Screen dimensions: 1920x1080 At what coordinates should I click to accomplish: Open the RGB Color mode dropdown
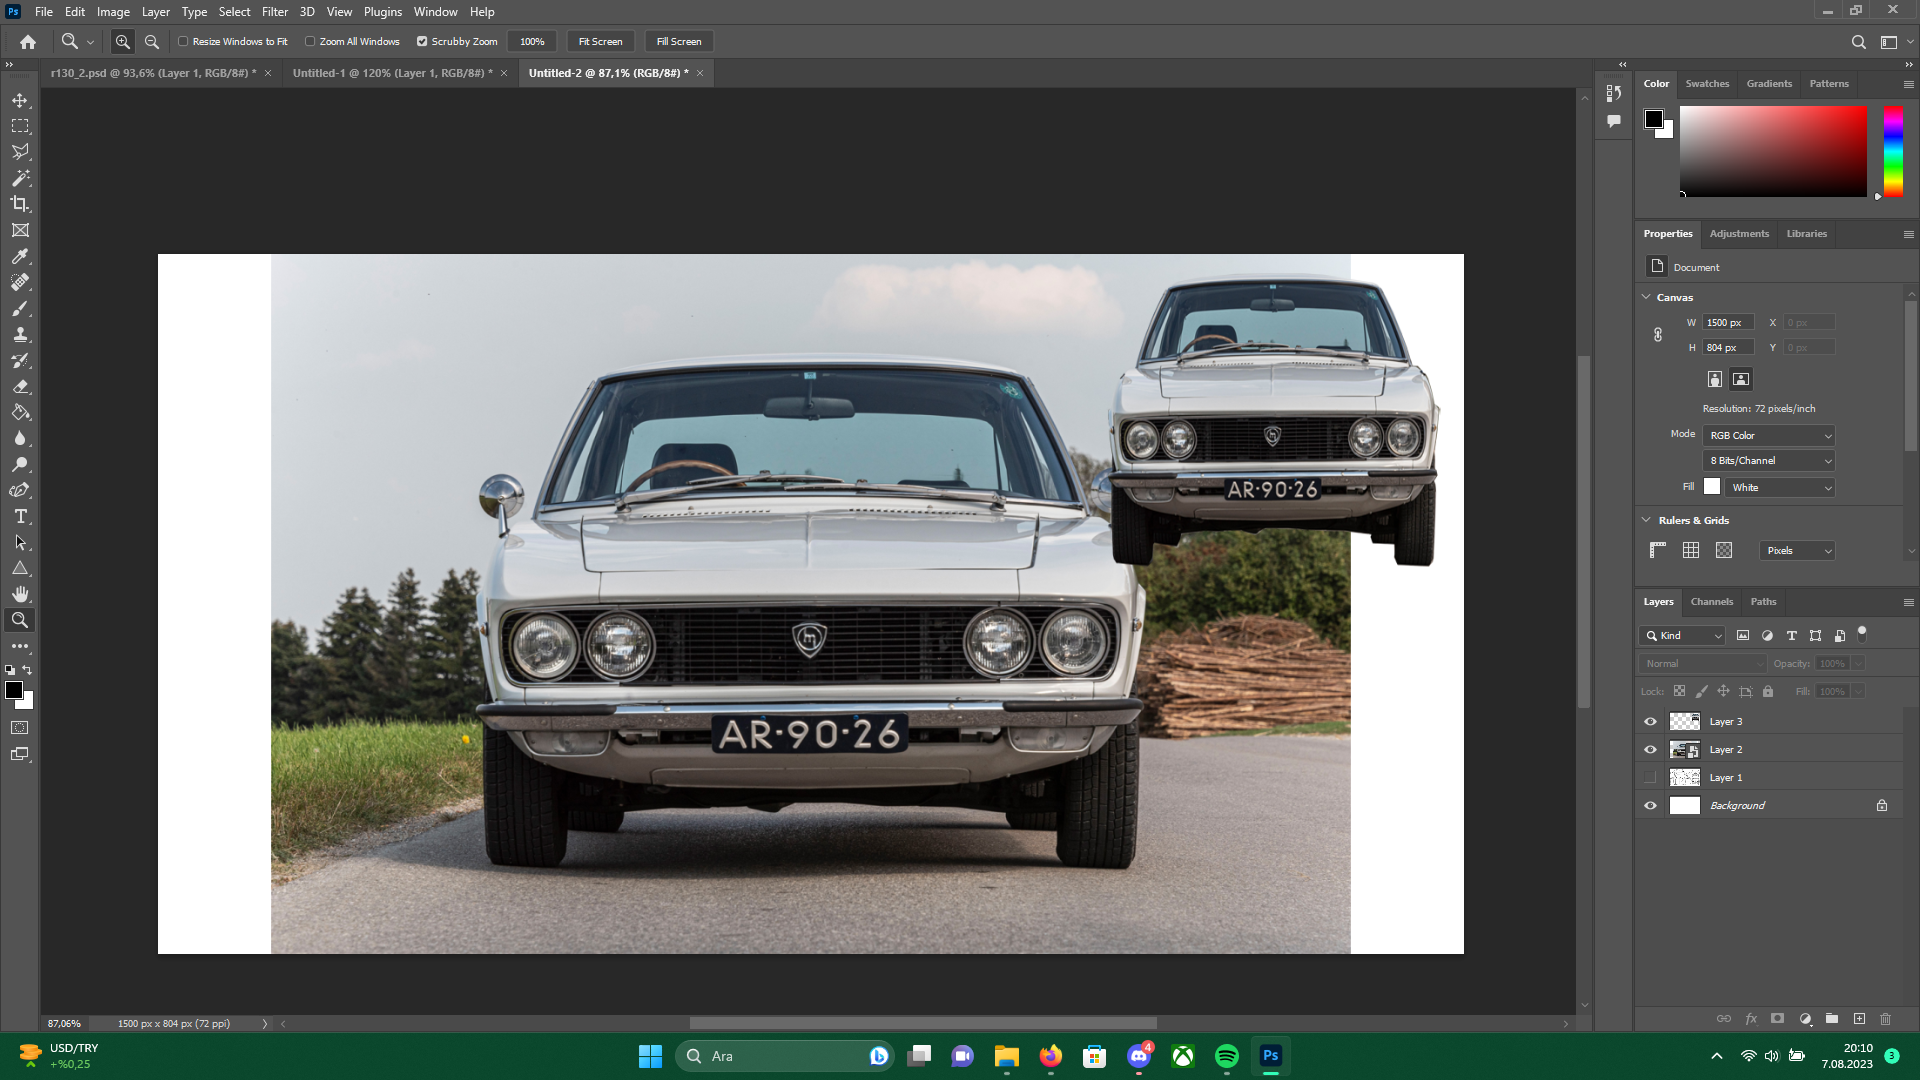pyautogui.click(x=1769, y=436)
